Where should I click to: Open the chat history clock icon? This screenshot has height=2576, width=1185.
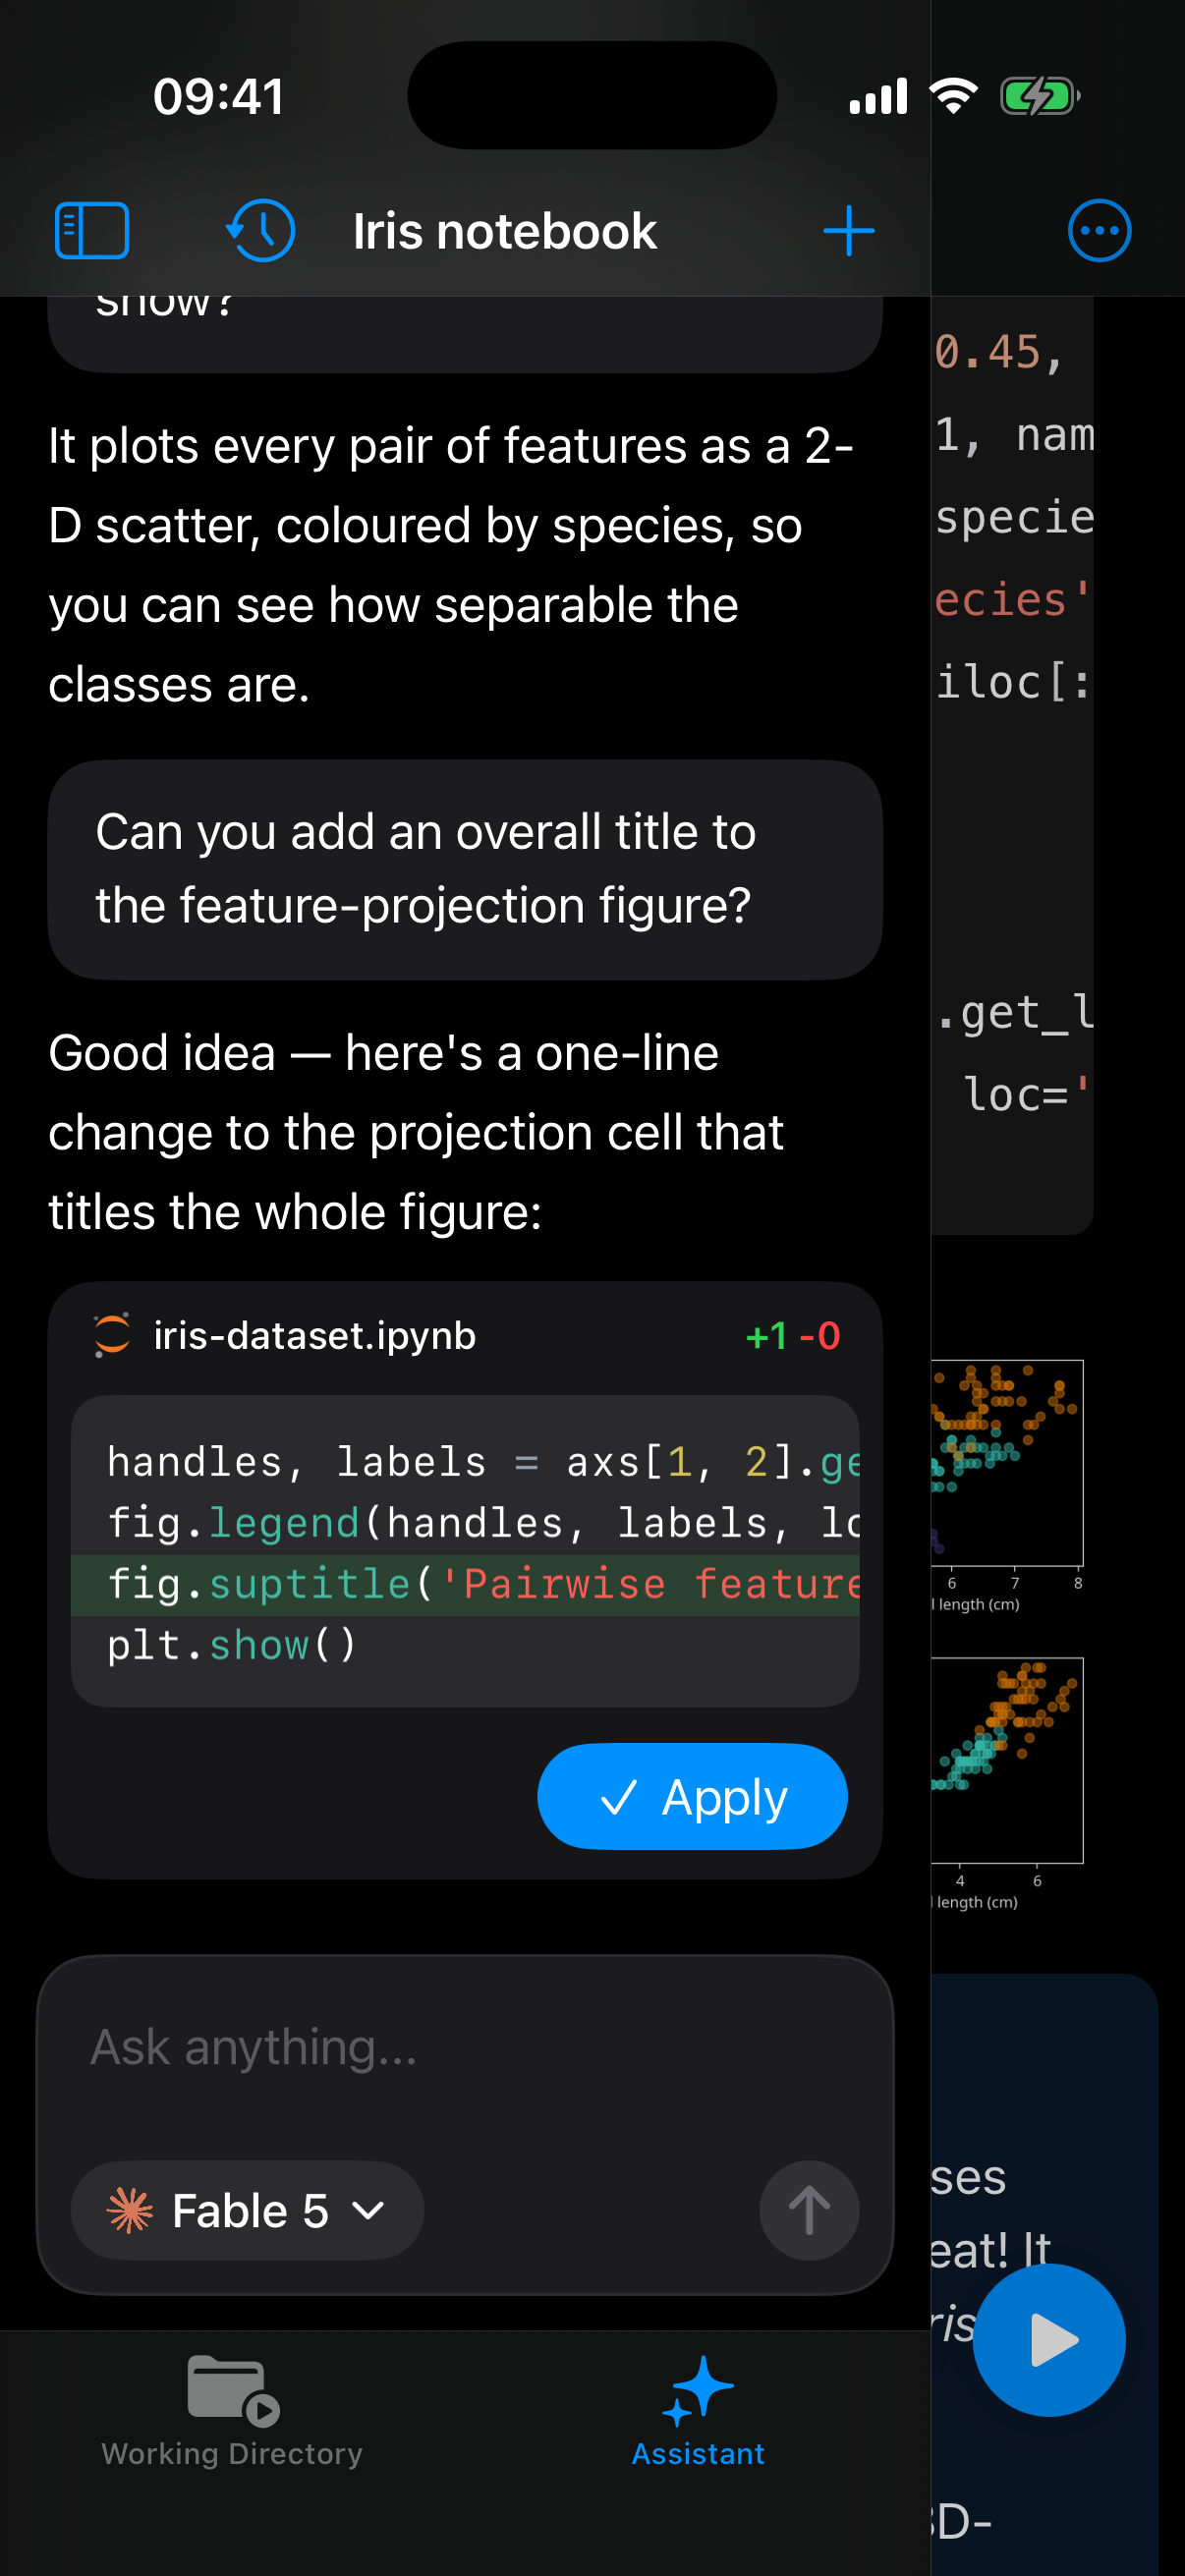click(x=260, y=231)
